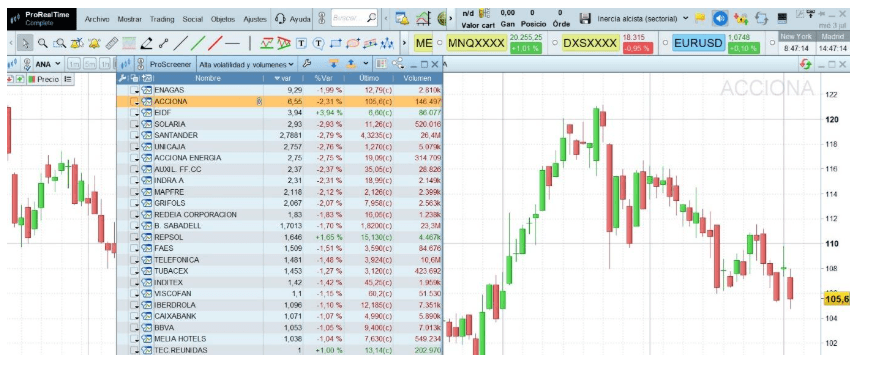
Task: Click in the Buscar search field
Action: point(354,19)
